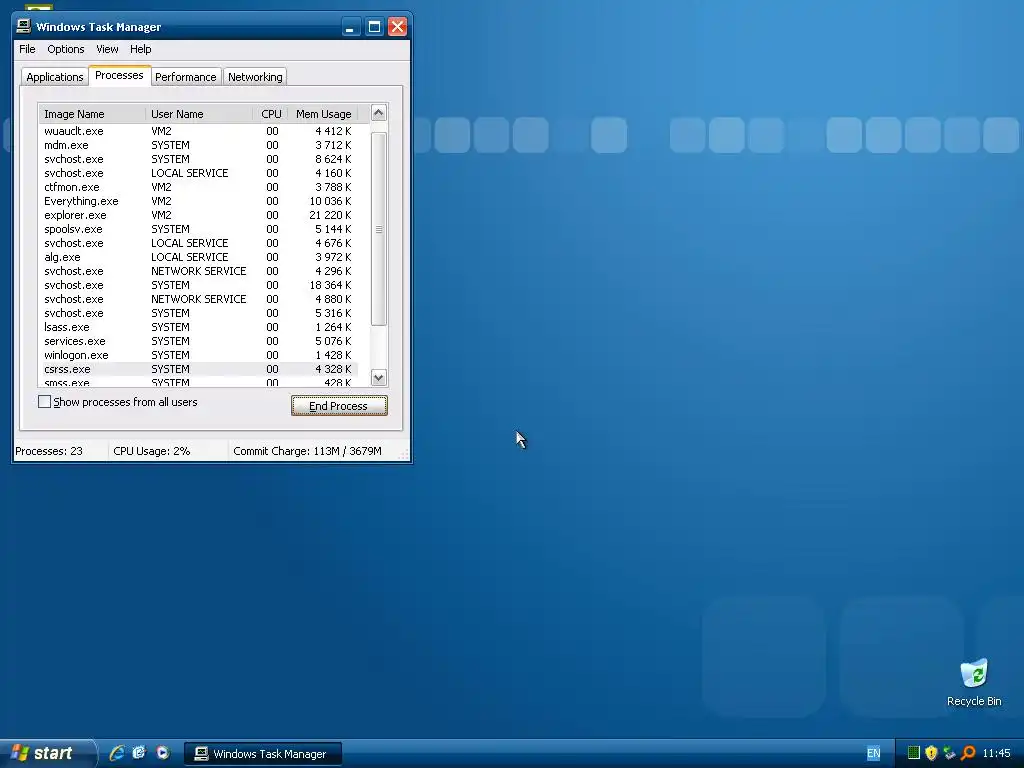Select the explorer.exe process
Image resolution: width=1024 pixels, height=768 pixels.
click(199, 215)
